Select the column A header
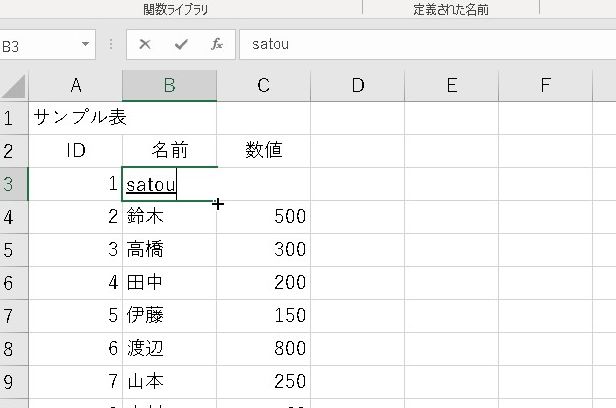This screenshot has height=408, width=616. (x=75, y=85)
